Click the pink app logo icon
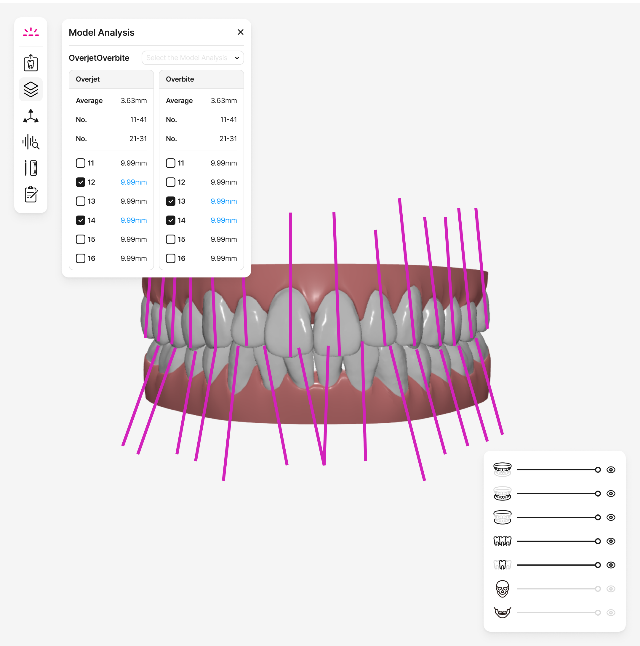 [31, 32]
